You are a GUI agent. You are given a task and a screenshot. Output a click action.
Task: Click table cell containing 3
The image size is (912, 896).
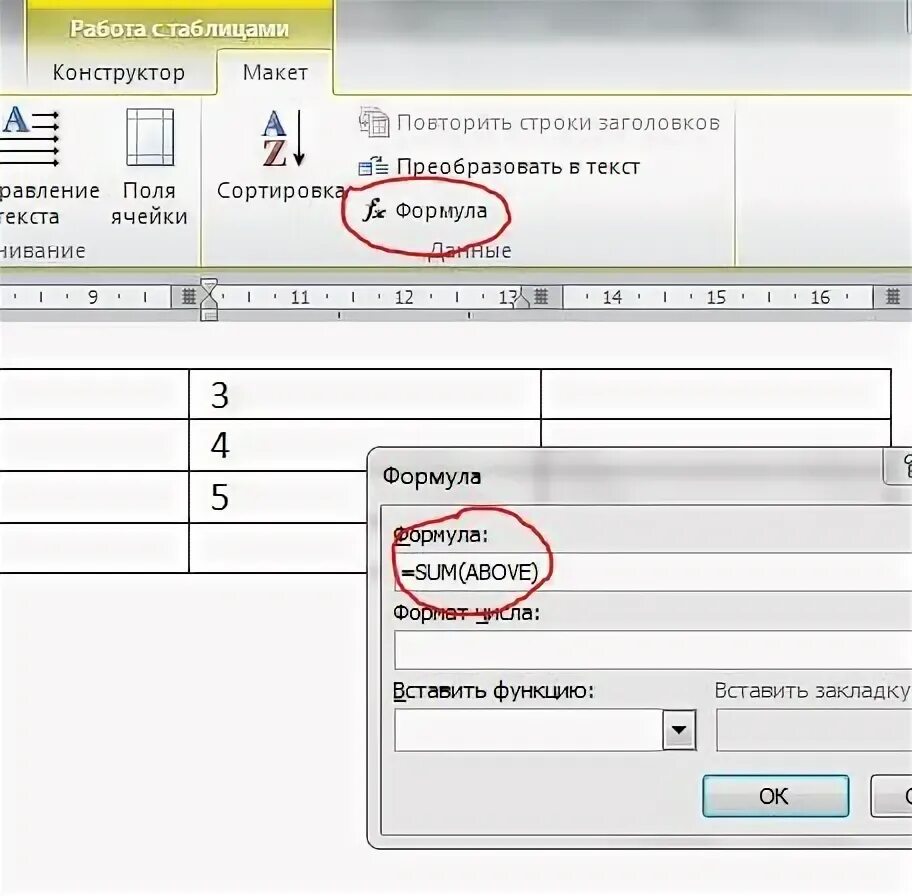[x=365, y=394]
